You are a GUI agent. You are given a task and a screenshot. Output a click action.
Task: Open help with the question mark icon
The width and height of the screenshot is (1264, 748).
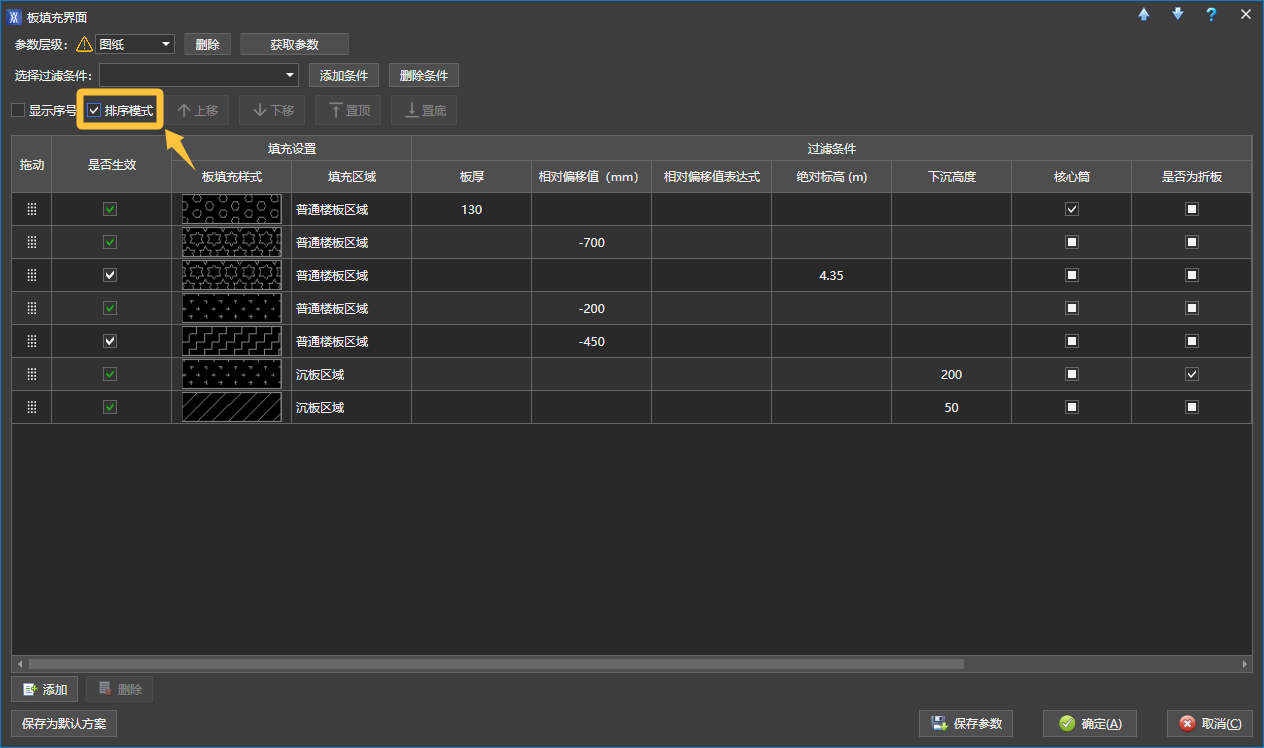(1211, 14)
